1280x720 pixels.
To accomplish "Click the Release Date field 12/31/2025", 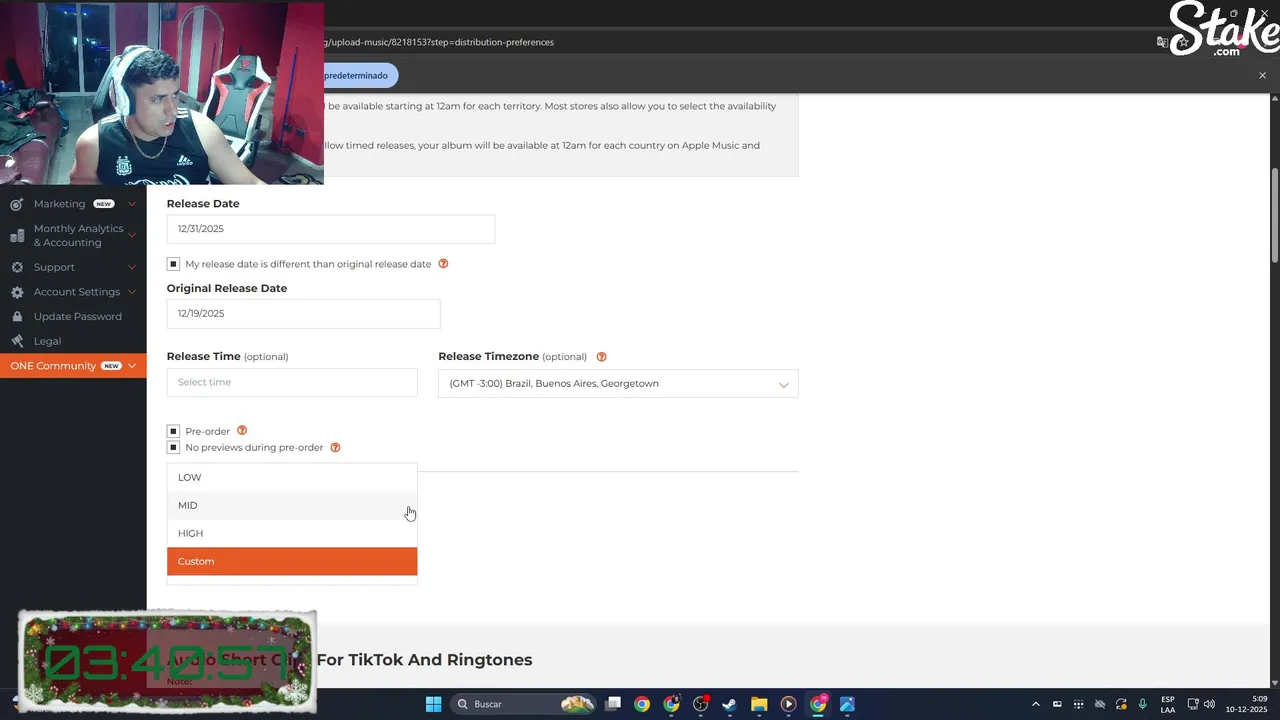I will (x=330, y=229).
